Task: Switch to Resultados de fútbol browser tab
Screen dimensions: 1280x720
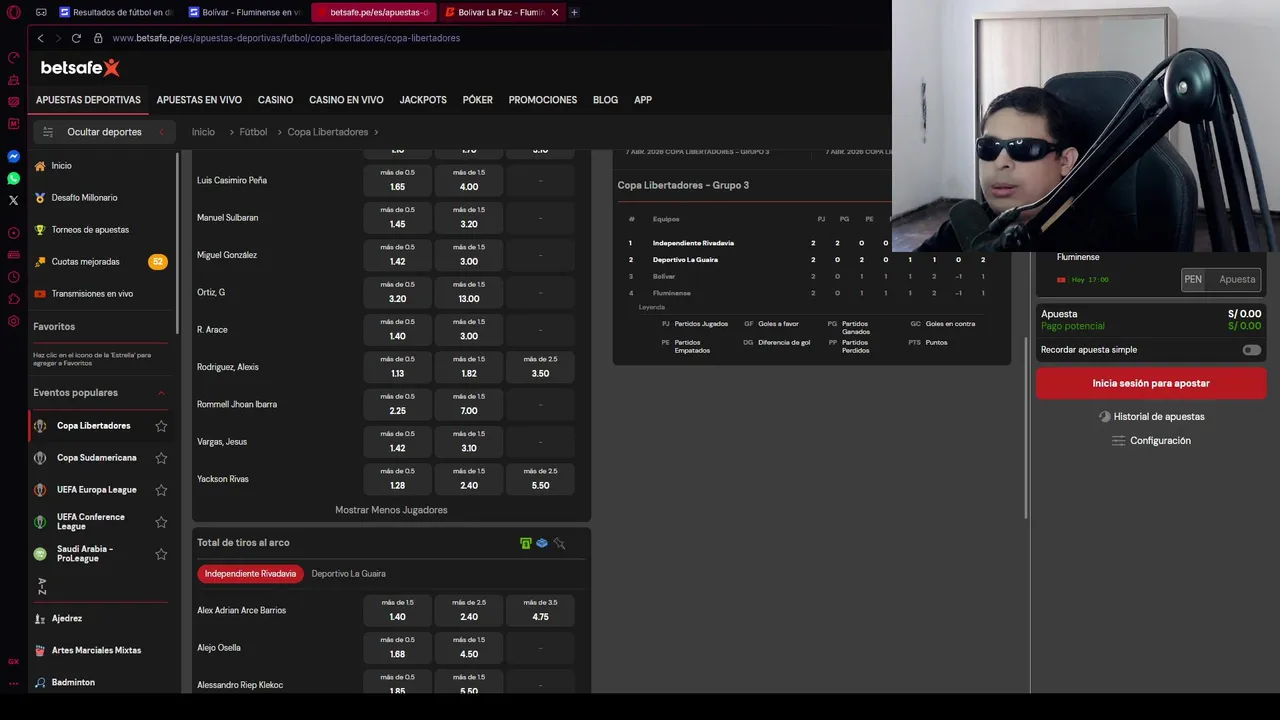Action: (x=116, y=12)
